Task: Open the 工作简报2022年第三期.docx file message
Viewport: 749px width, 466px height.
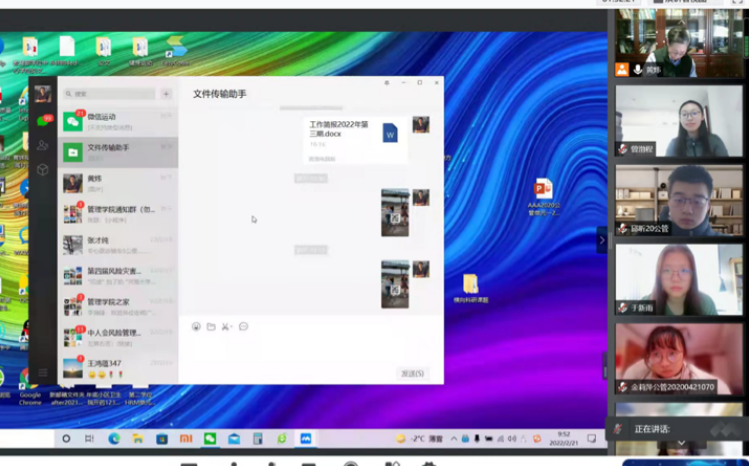Action: pos(353,138)
